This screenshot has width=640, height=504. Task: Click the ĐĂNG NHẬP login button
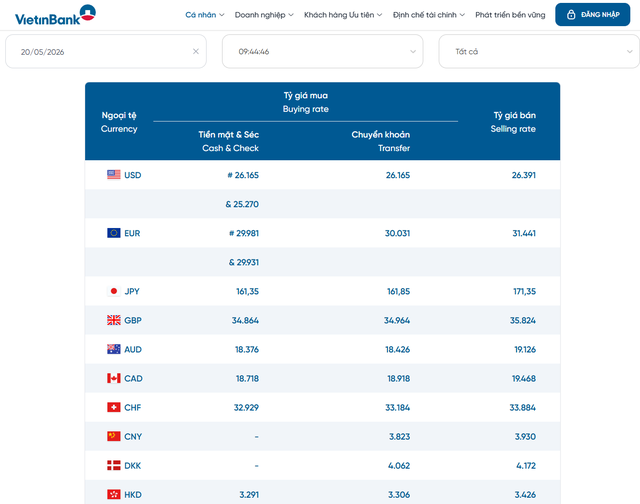[593, 15]
